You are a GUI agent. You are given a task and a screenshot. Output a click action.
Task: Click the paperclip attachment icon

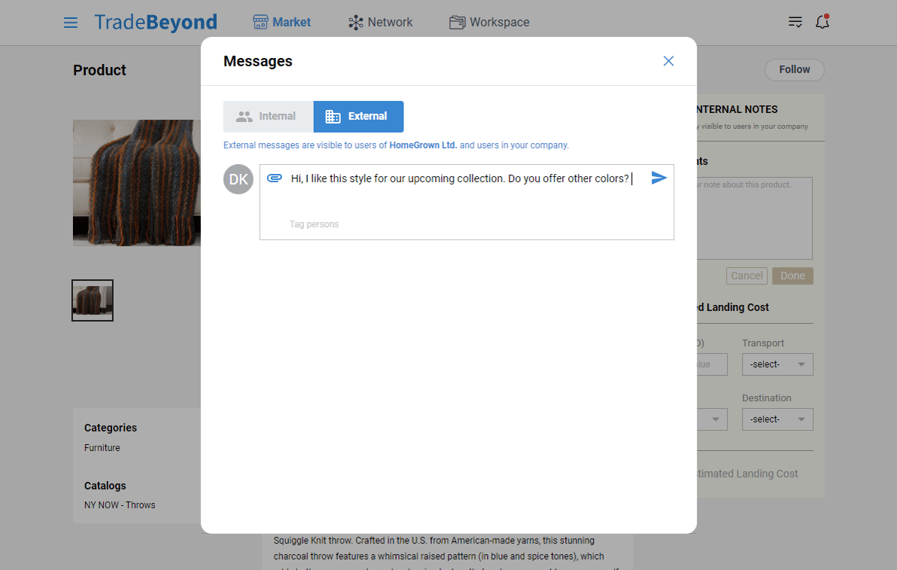[274, 179]
